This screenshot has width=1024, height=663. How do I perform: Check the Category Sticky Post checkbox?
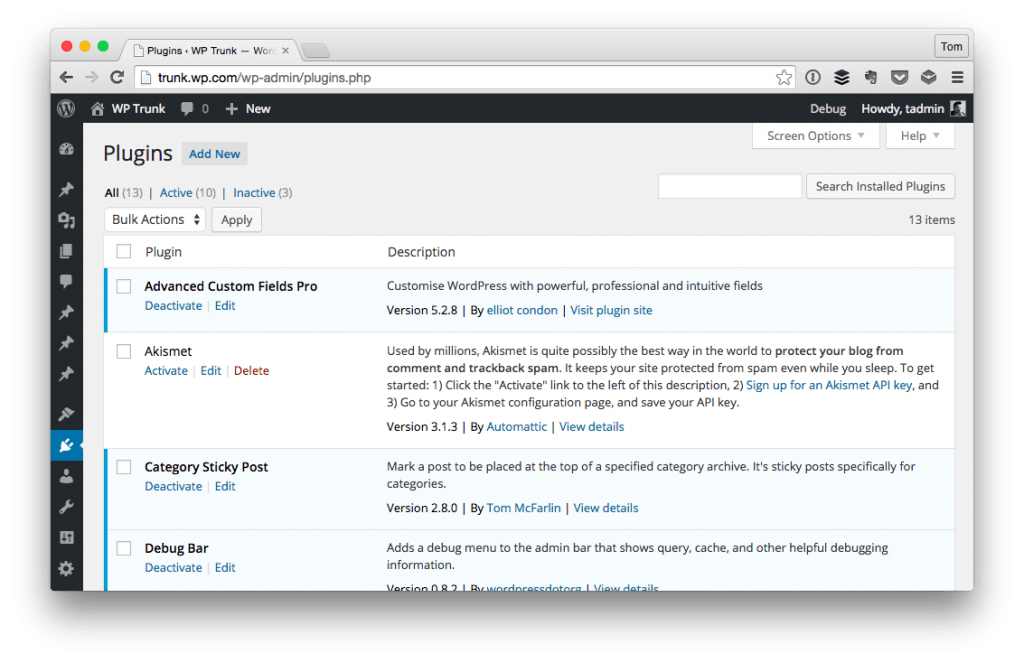tap(123, 467)
